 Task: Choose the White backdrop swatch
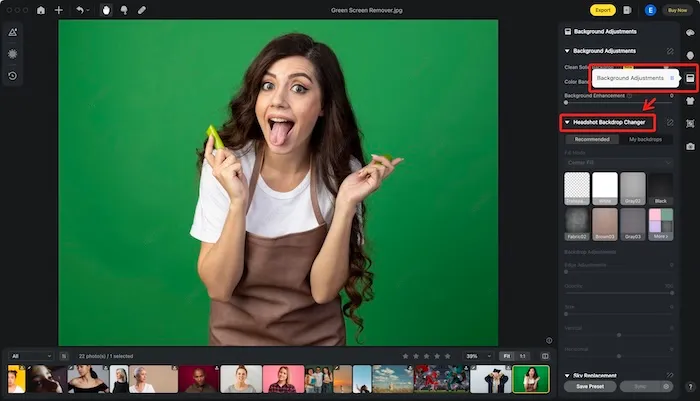(605, 188)
